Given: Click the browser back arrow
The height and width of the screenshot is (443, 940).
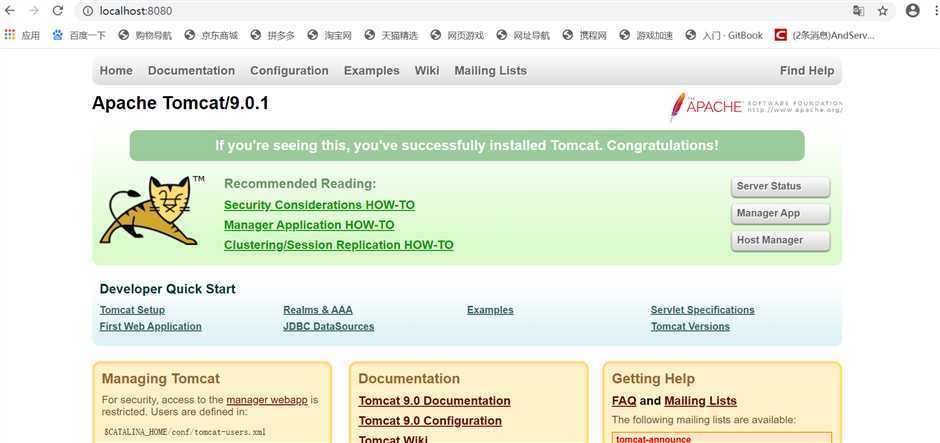Looking at the screenshot, I should tap(10, 10).
